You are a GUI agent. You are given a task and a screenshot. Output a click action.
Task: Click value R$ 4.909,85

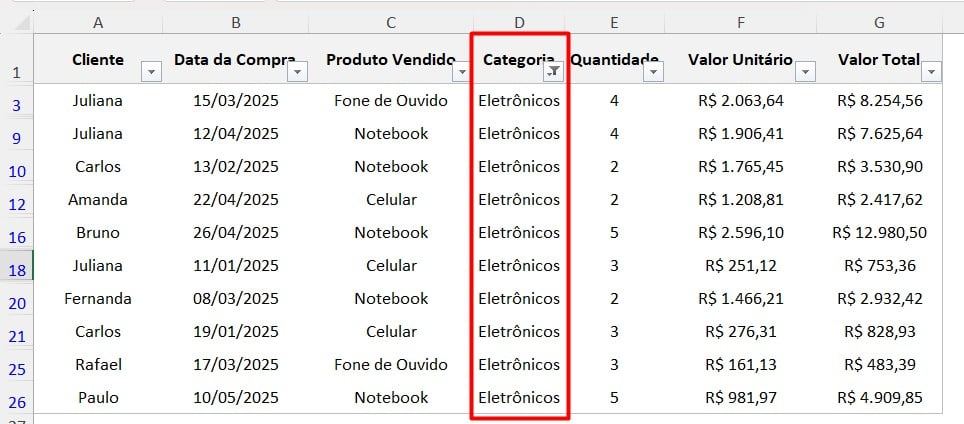[x=880, y=398]
